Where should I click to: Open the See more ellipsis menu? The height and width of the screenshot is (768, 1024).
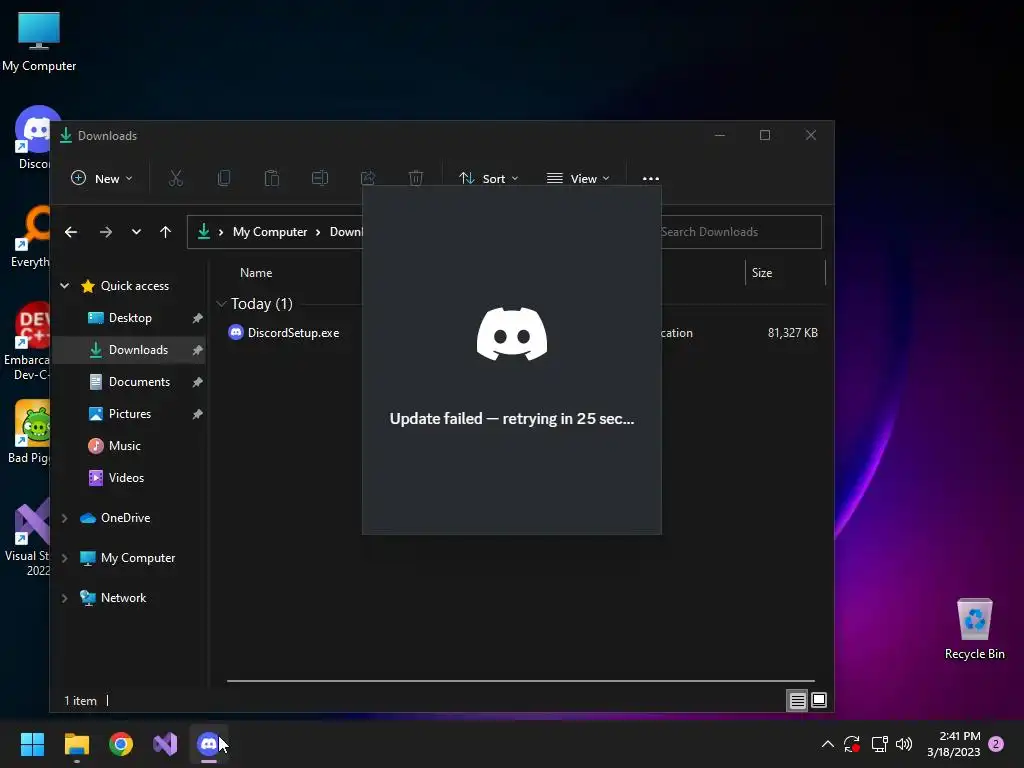click(650, 178)
